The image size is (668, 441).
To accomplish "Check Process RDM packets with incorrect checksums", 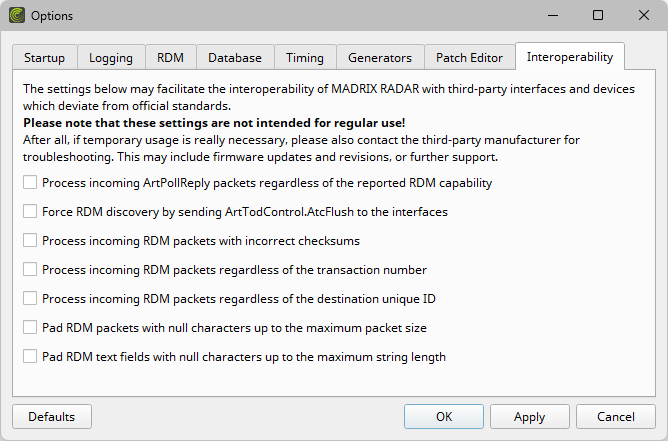I will tap(30, 240).
